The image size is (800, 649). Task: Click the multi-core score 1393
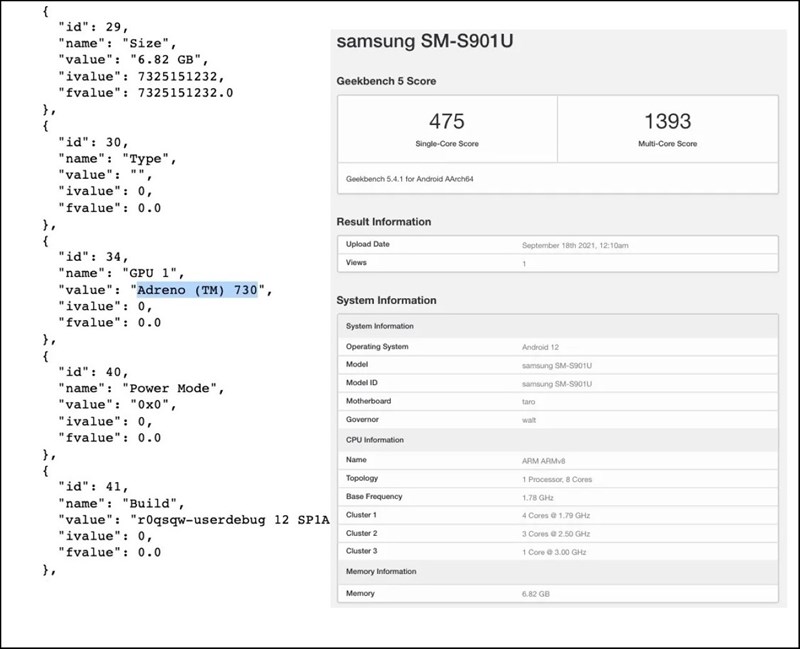pyautogui.click(x=667, y=121)
